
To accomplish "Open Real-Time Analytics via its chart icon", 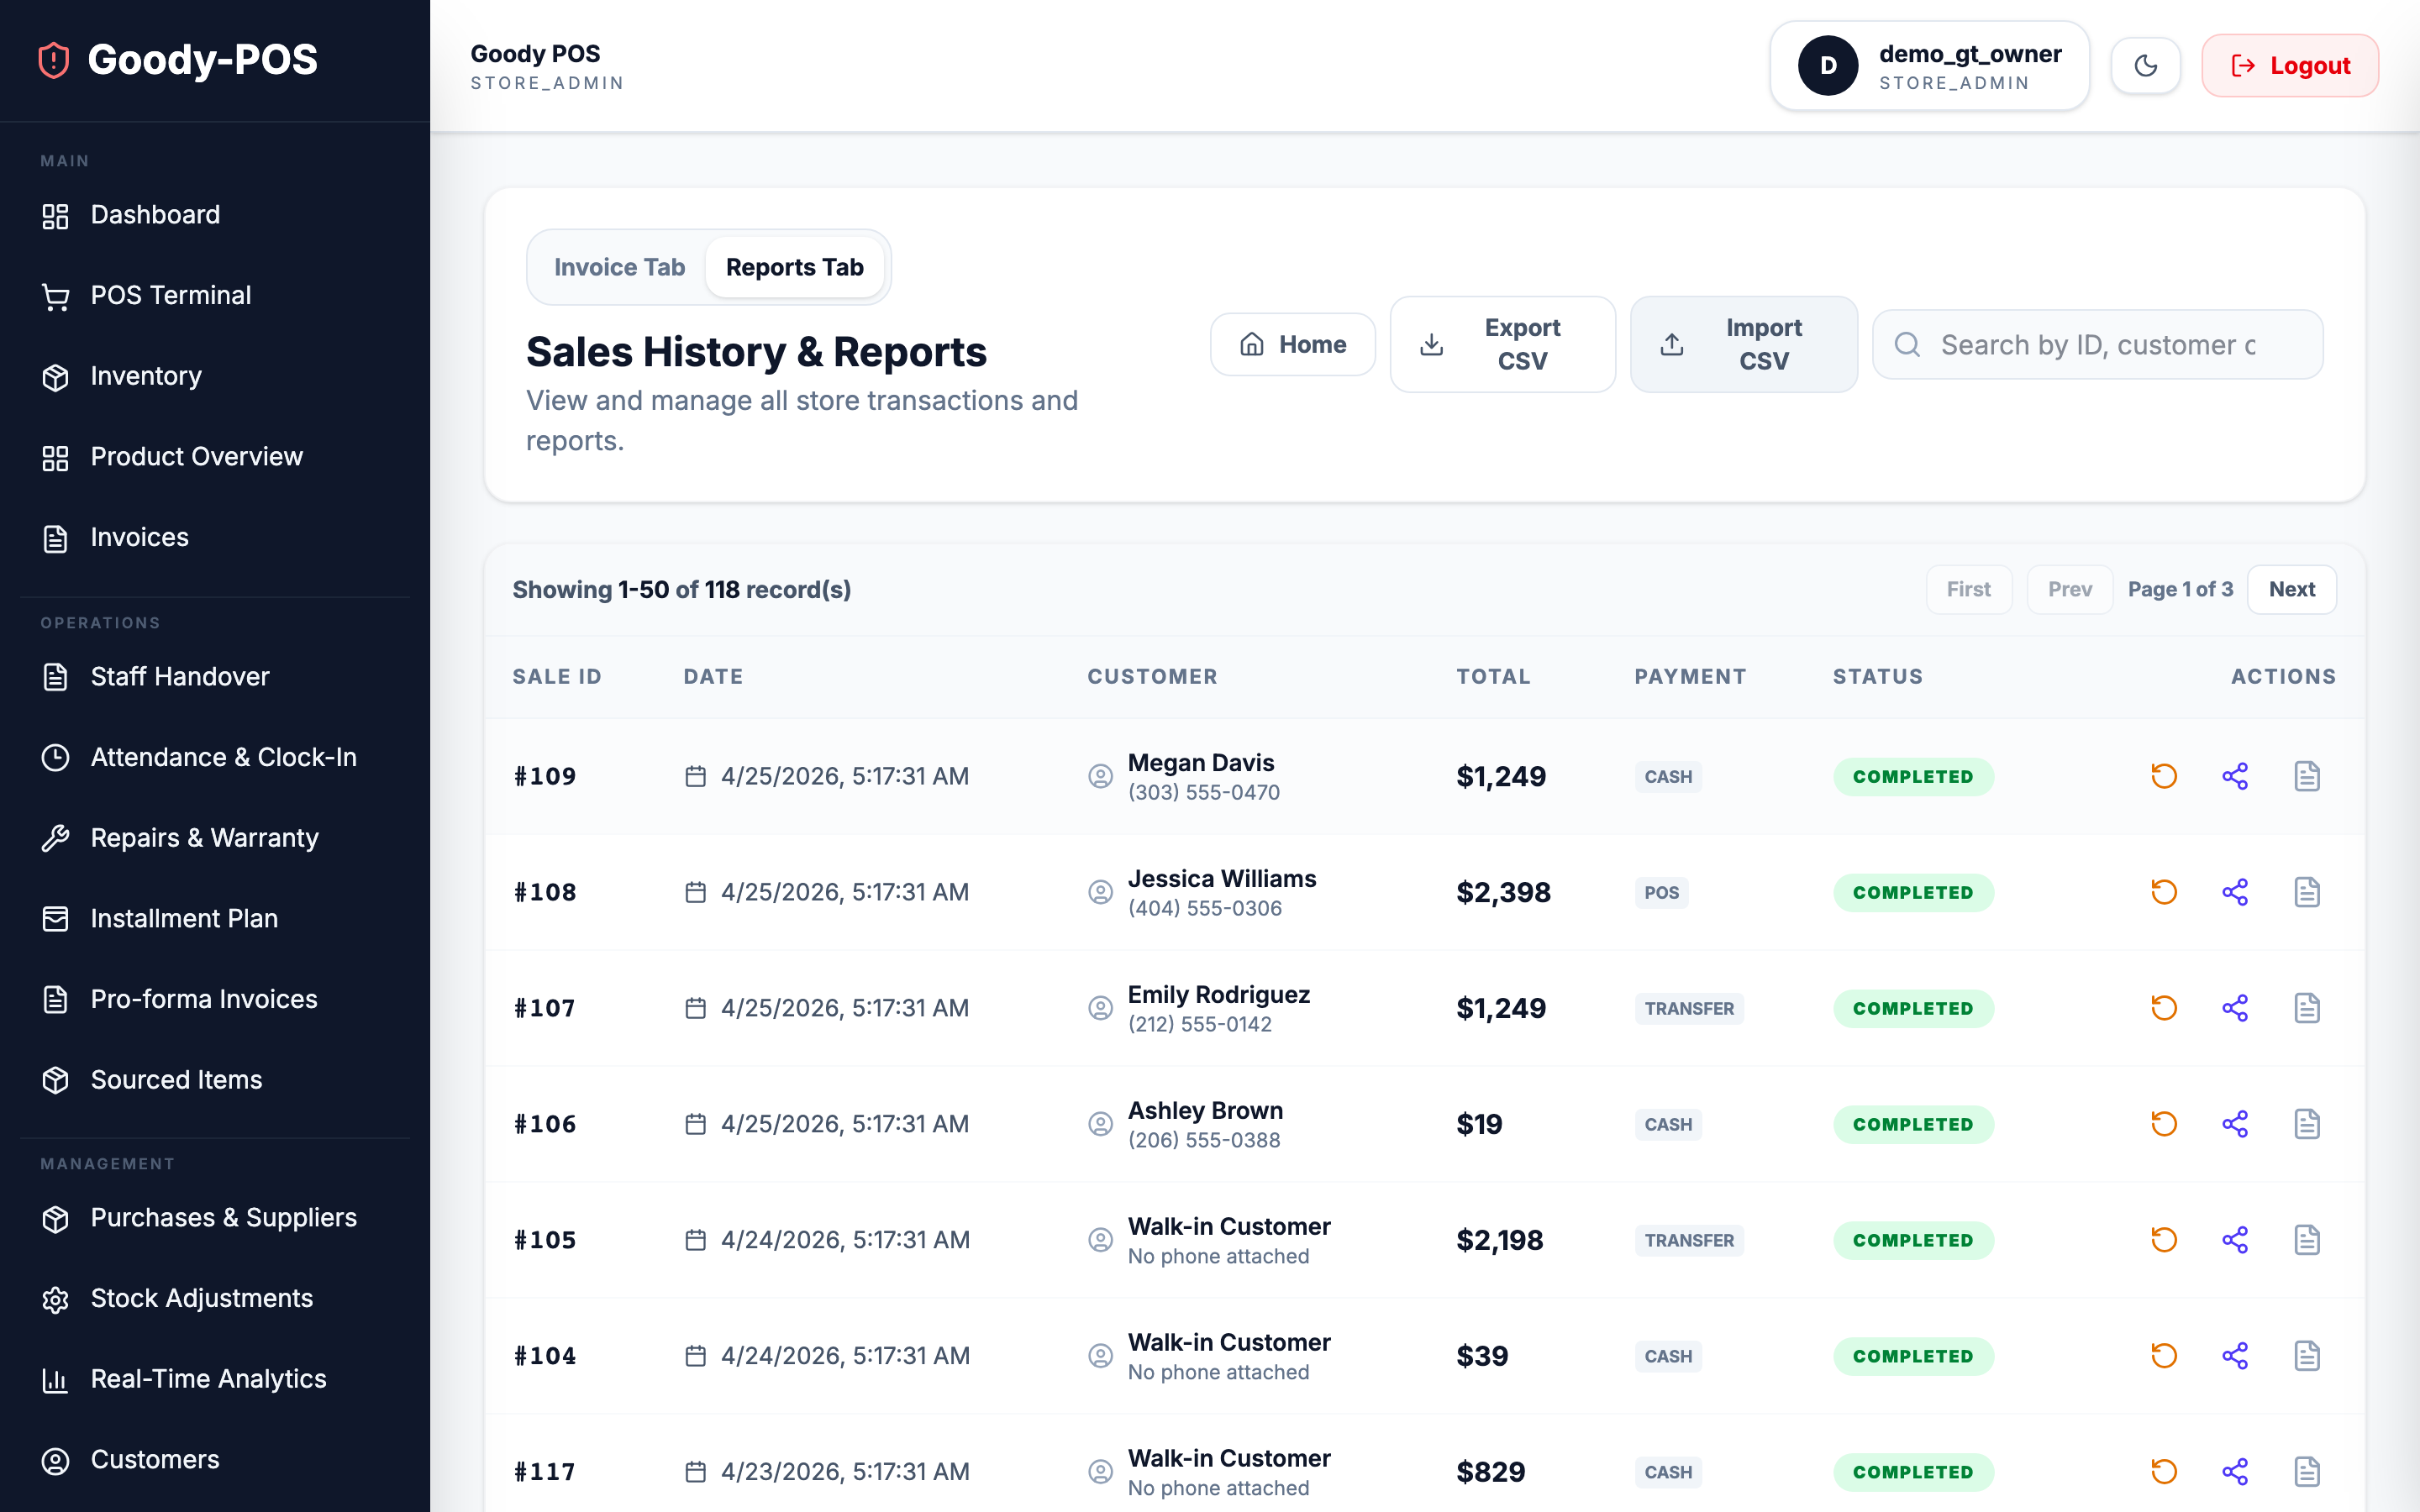I will pos(55,1379).
